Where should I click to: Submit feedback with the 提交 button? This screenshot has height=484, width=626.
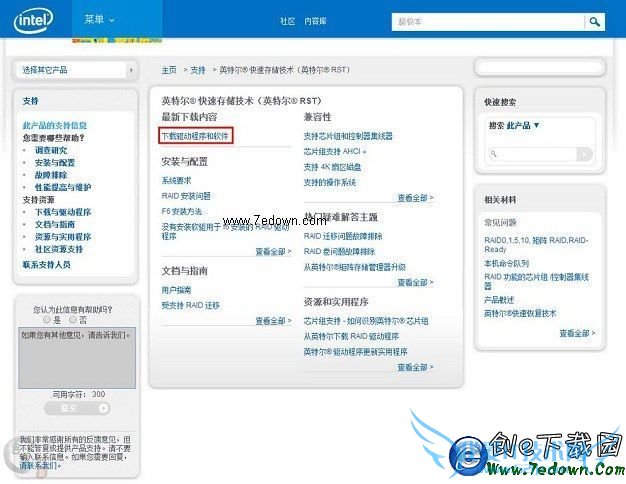(x=77, y=409)
